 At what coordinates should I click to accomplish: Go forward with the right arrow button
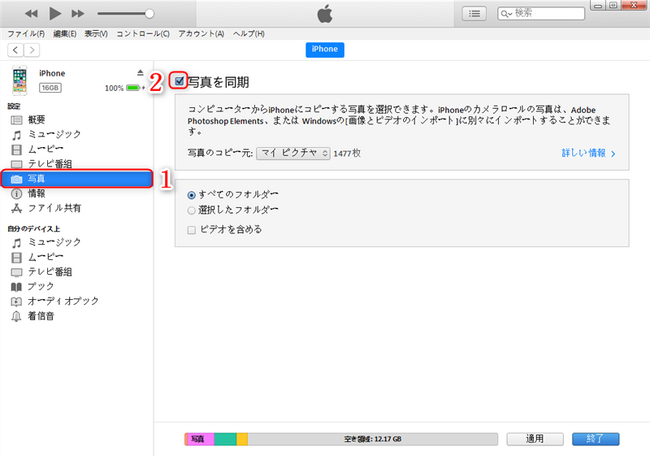click(x=32, y=50)
